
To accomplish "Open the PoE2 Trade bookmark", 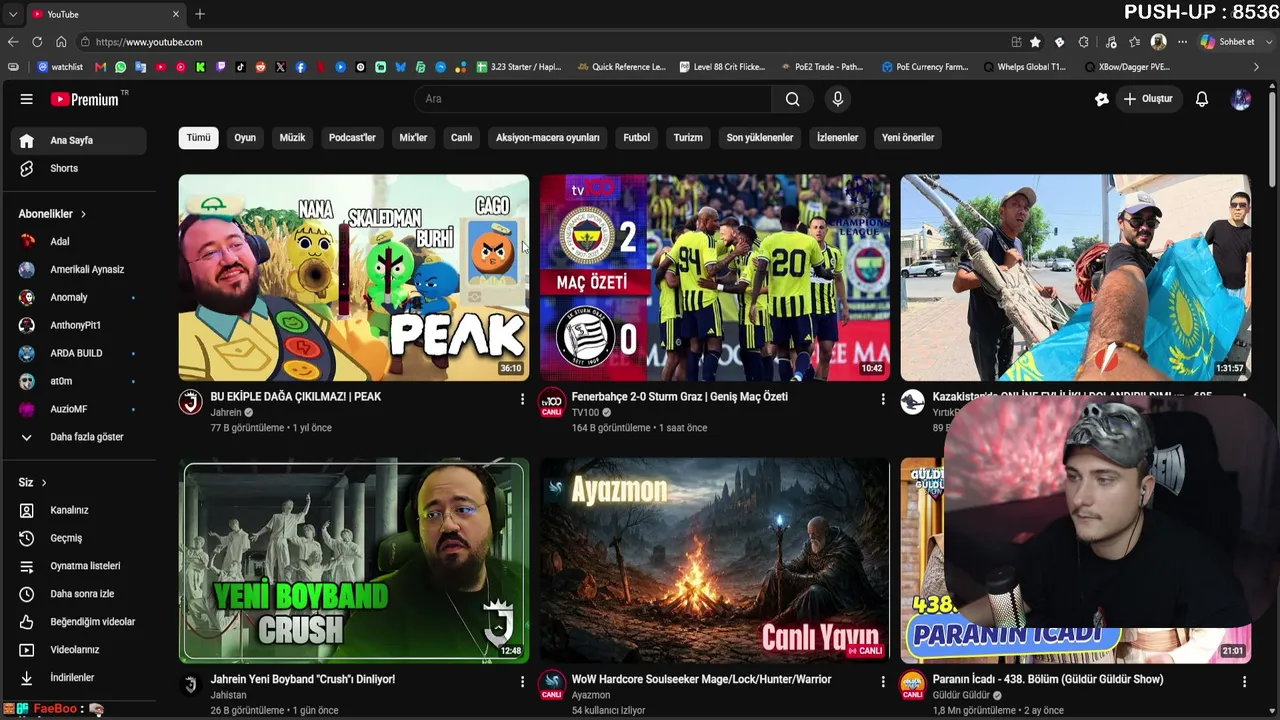I will [x=821, y=67].
